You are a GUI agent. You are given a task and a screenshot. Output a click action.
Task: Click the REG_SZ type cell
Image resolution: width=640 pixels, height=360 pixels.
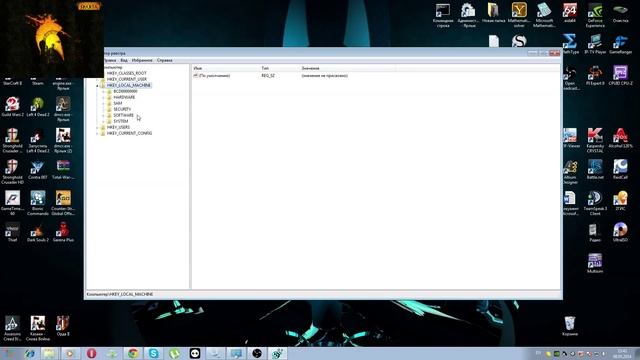268,76
